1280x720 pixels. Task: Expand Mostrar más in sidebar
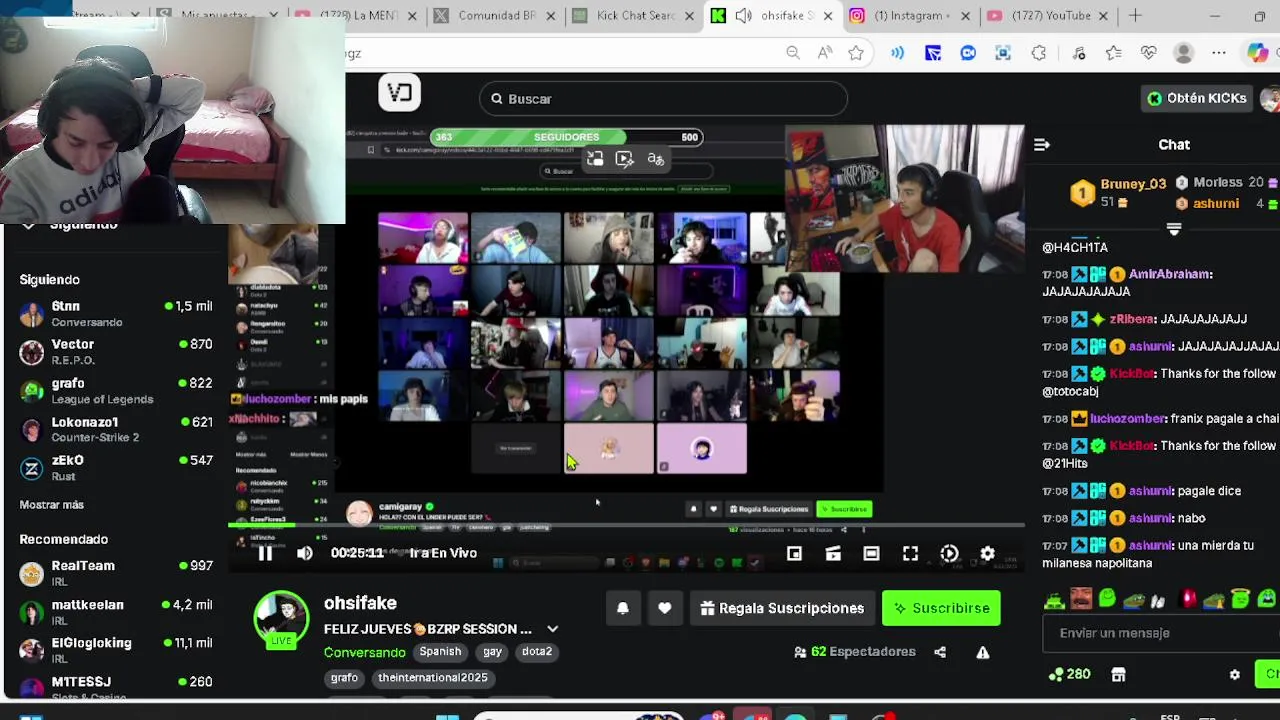[x=52, y=505]
